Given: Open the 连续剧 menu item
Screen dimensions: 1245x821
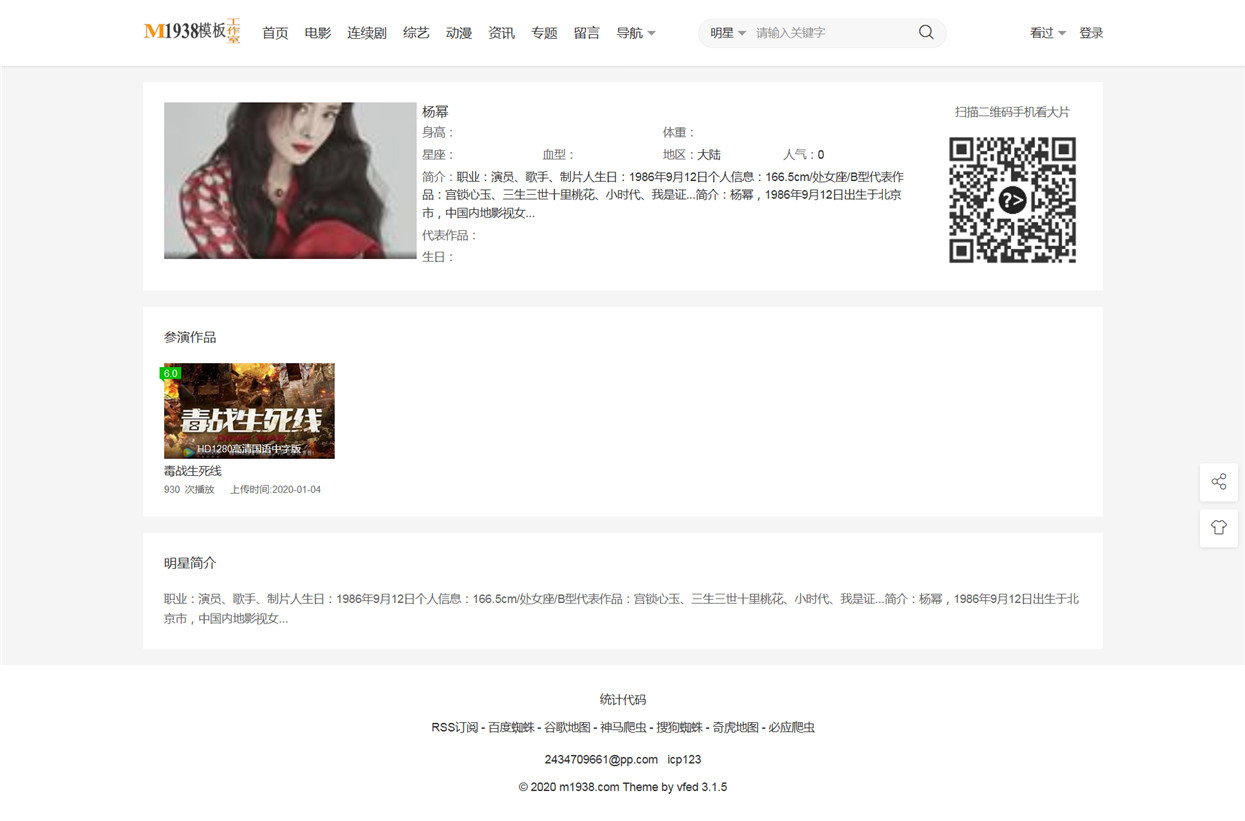Looking at the screenshot, I should pos(367,33).
